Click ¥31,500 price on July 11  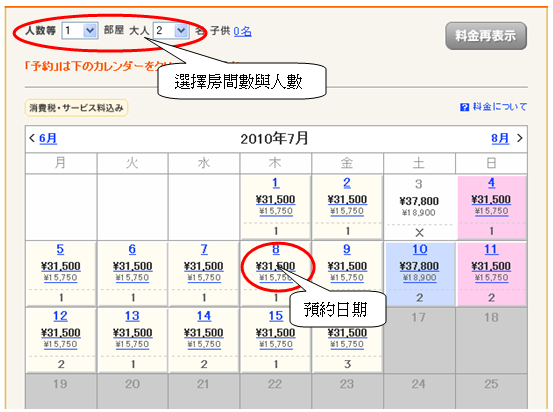tap(491, 266)
